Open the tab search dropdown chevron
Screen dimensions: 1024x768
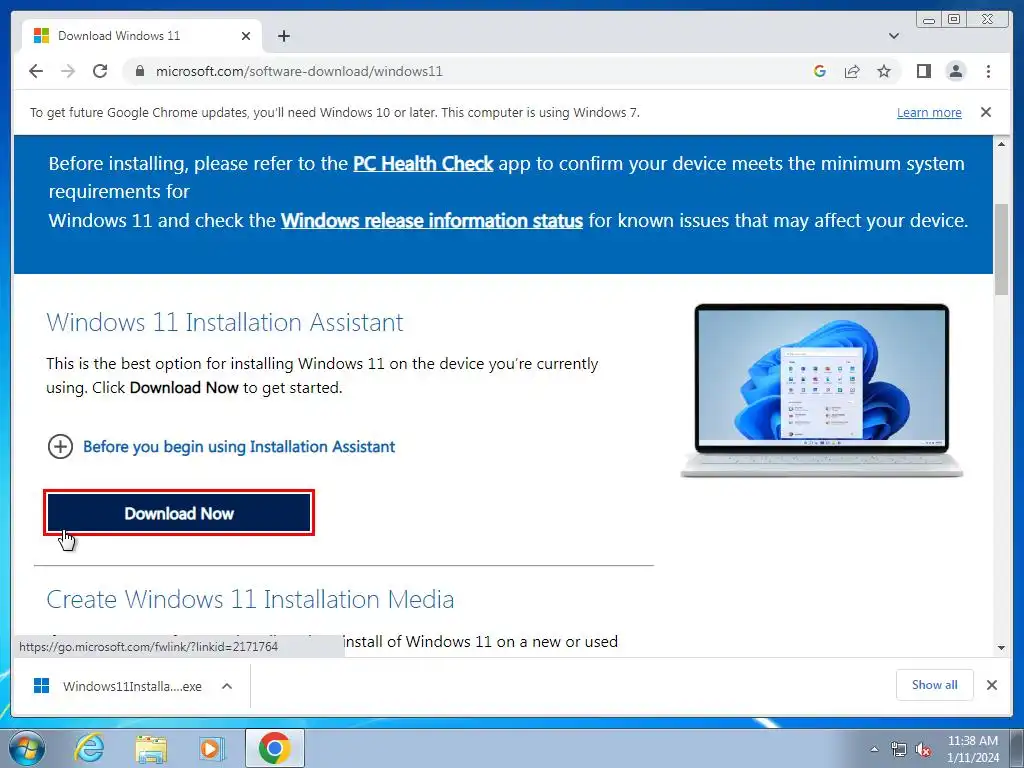[894, 36]
